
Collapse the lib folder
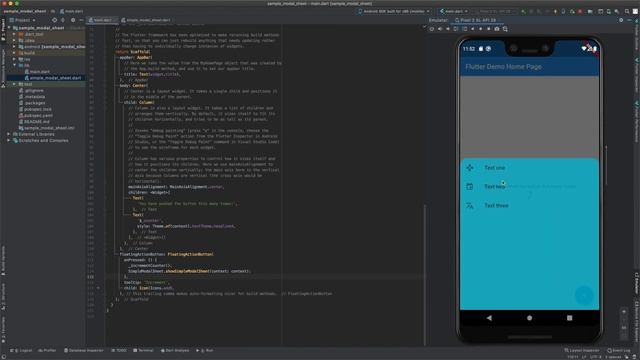tap(15, 65)
